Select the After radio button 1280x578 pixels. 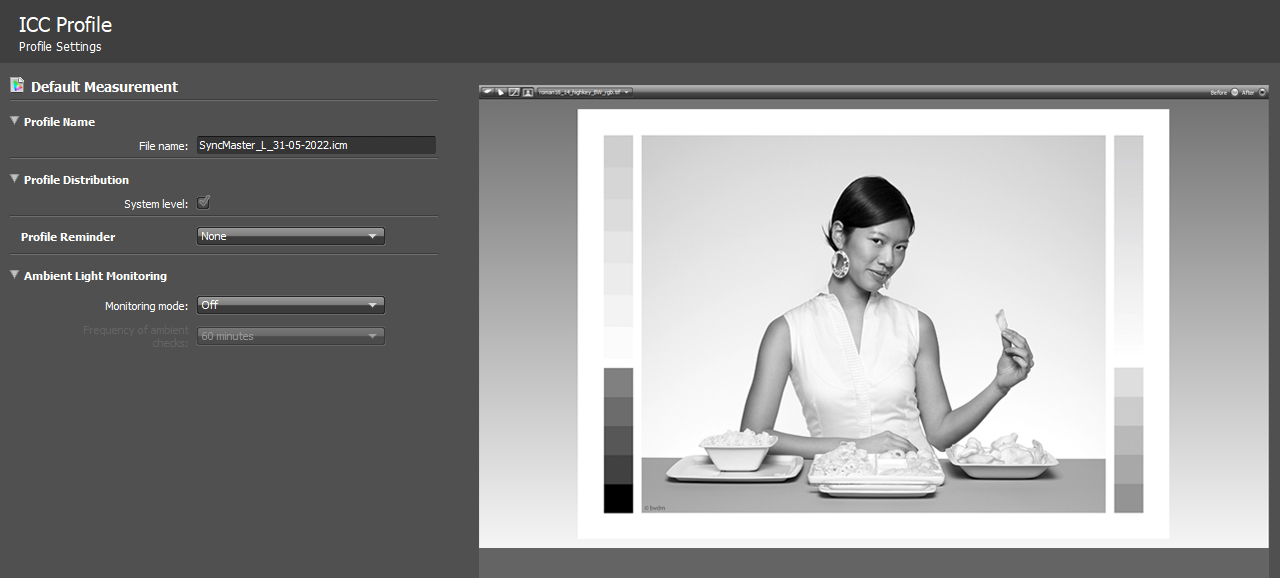(x=1262, y=92)
